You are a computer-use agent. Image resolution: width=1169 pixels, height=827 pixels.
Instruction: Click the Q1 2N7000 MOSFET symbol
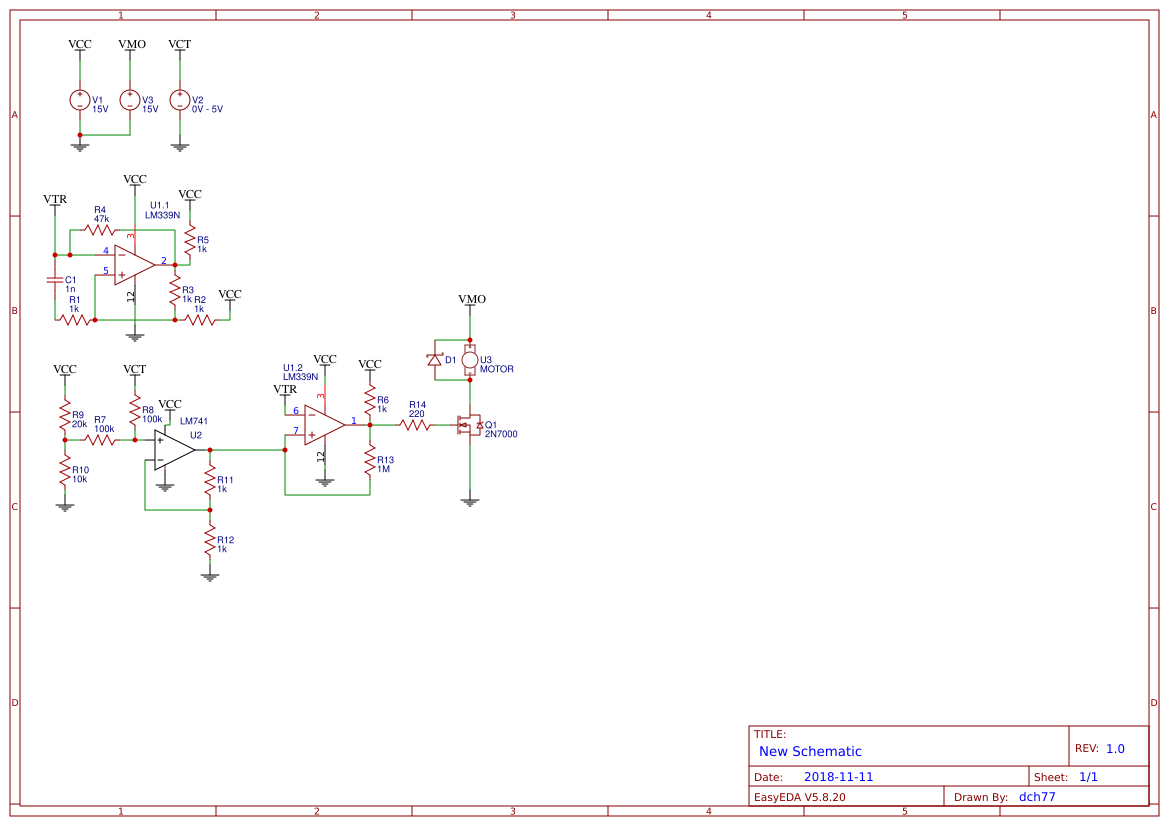(468, 425)
